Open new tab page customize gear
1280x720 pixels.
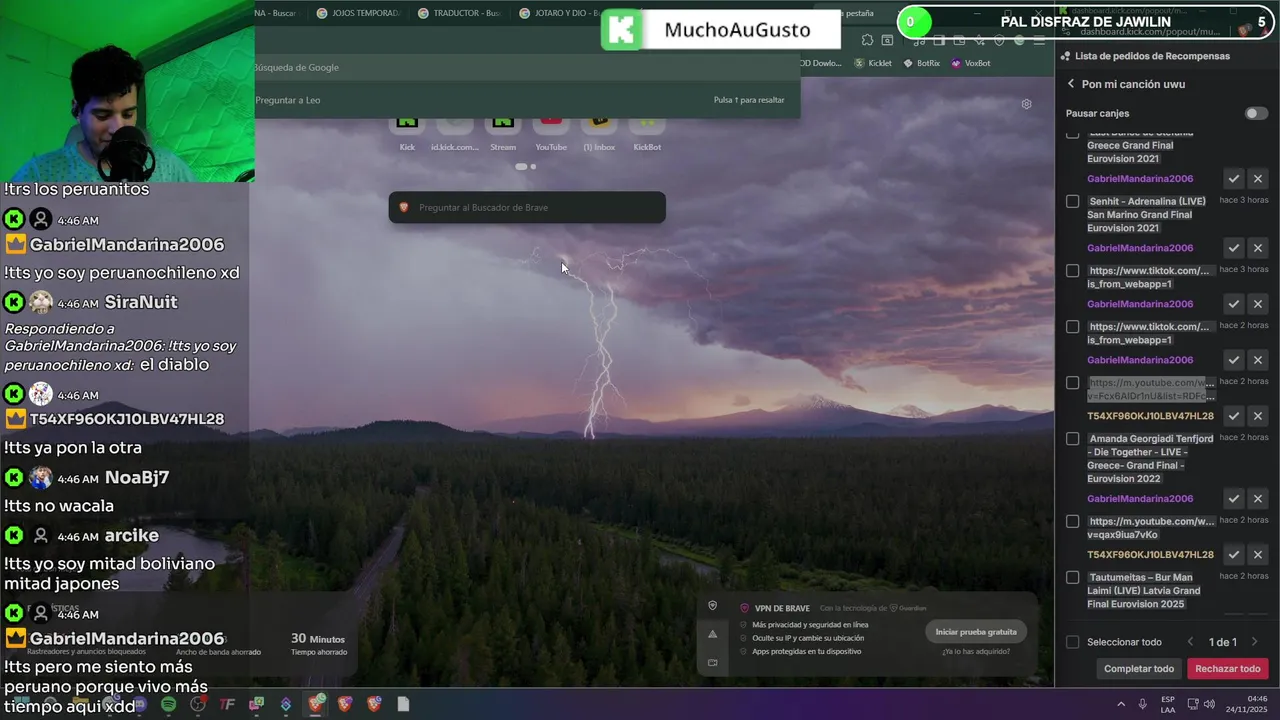click(x=1026, y=104)
